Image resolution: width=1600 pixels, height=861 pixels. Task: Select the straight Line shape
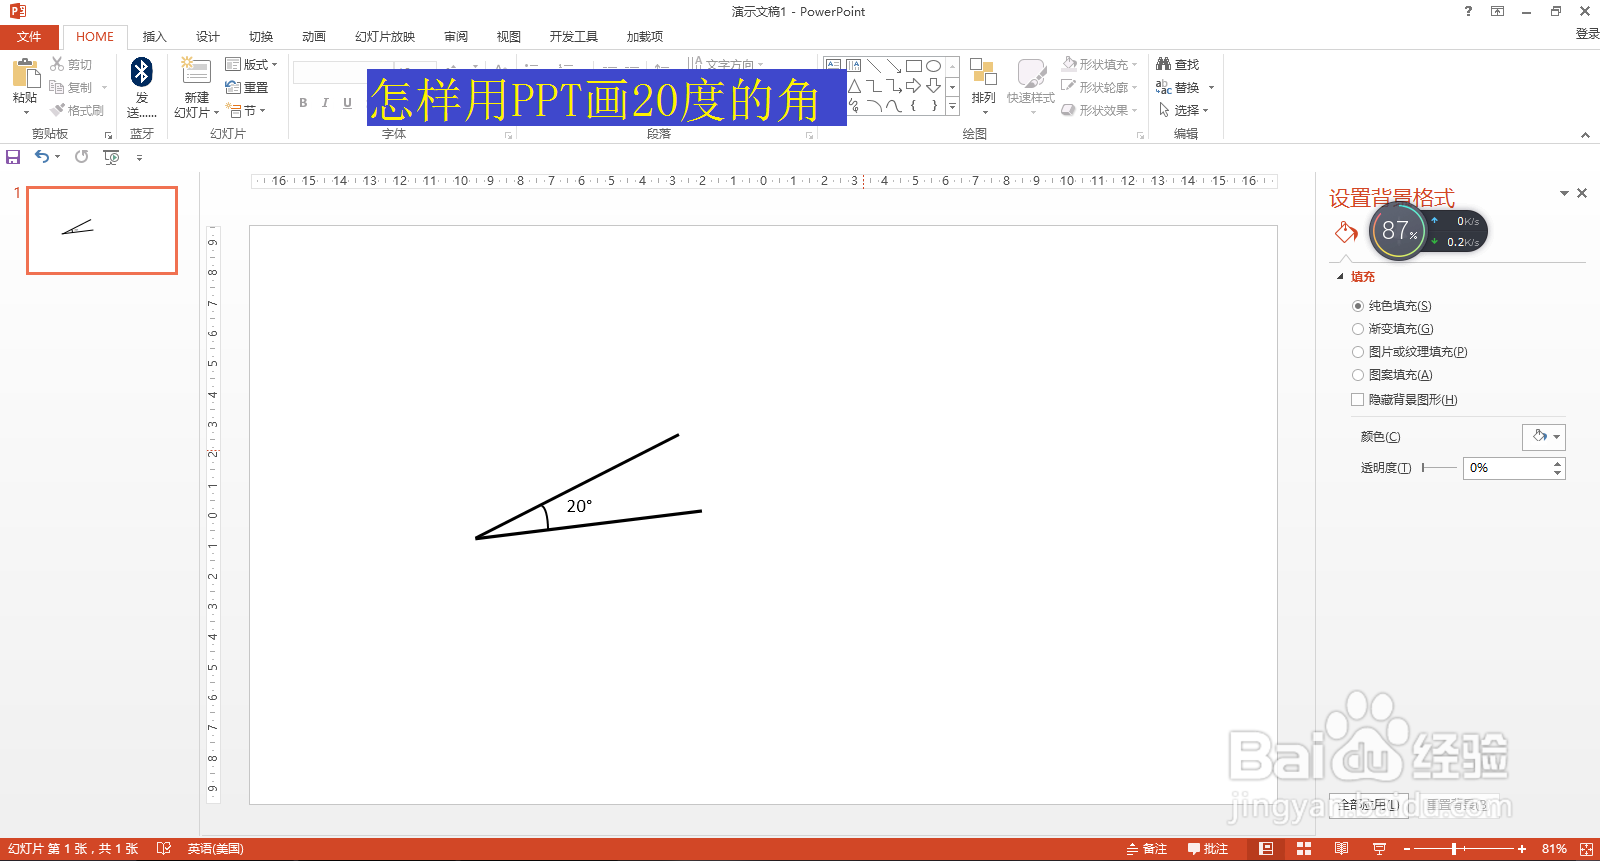coord(874,66)
